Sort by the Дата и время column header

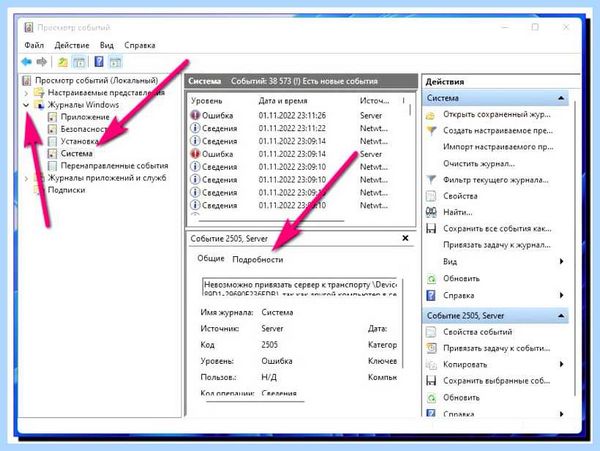pos(283,101)
